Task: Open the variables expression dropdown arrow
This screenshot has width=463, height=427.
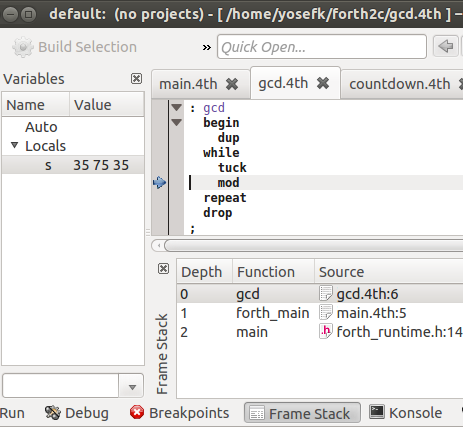Action: tap(132, 387)
